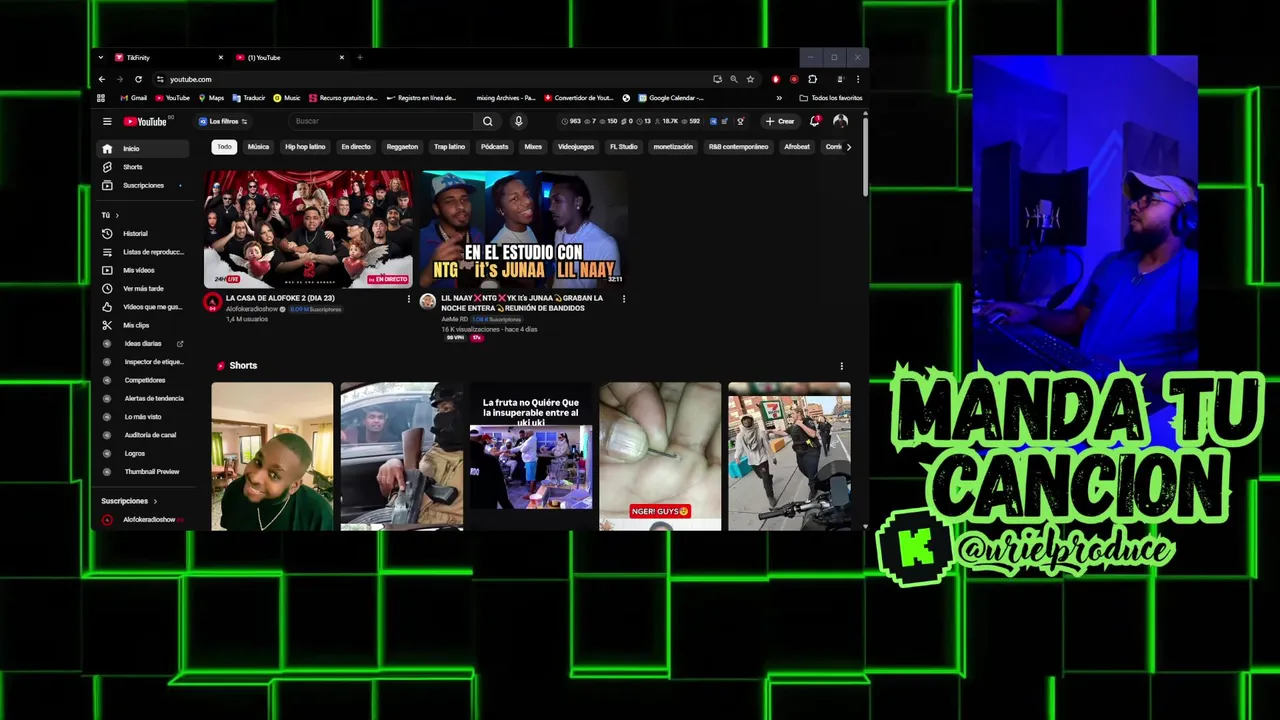Bookmark this page with the star icon

click(750, 79)
